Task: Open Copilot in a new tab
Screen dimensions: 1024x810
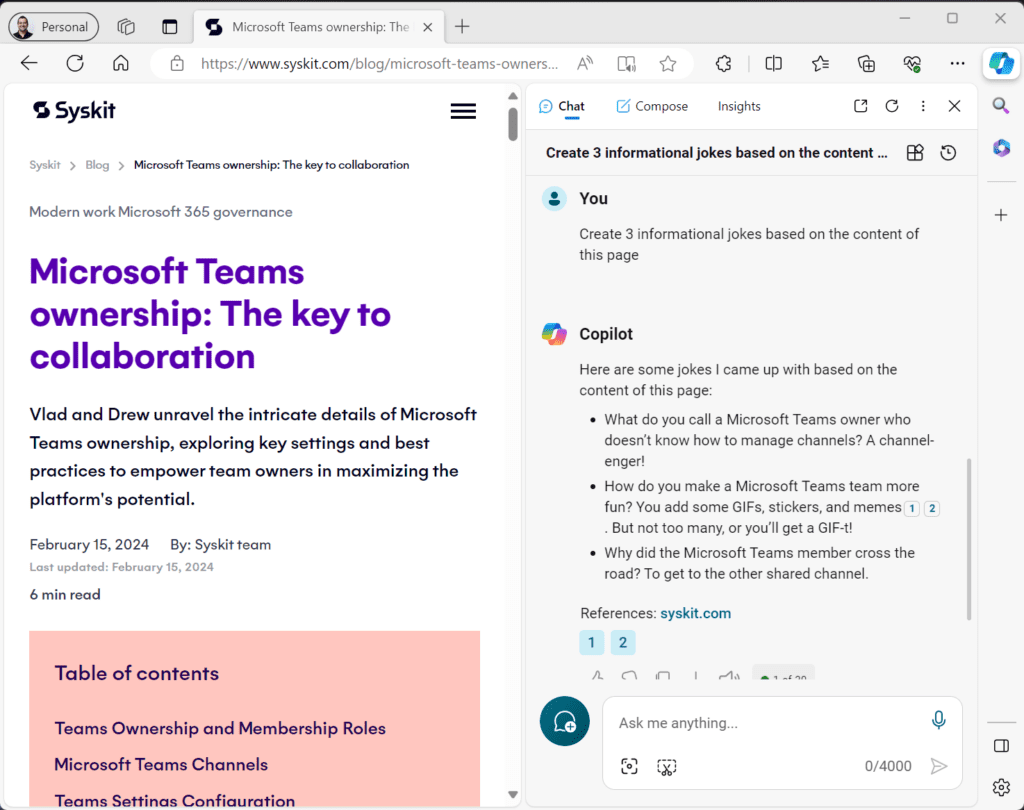Action: point(860,106)
